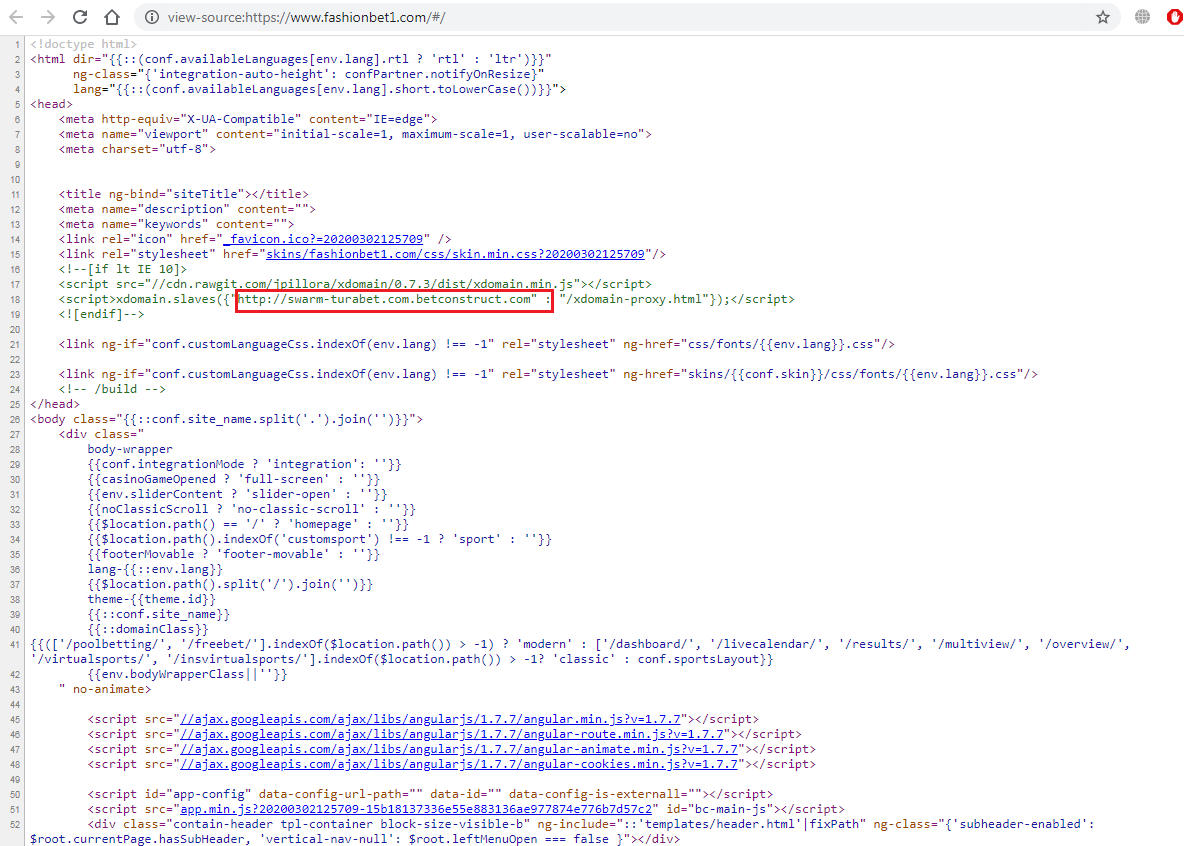Click the X-UA-Compatible meta line
The image size is (1184, 846).
coord(248,119)
